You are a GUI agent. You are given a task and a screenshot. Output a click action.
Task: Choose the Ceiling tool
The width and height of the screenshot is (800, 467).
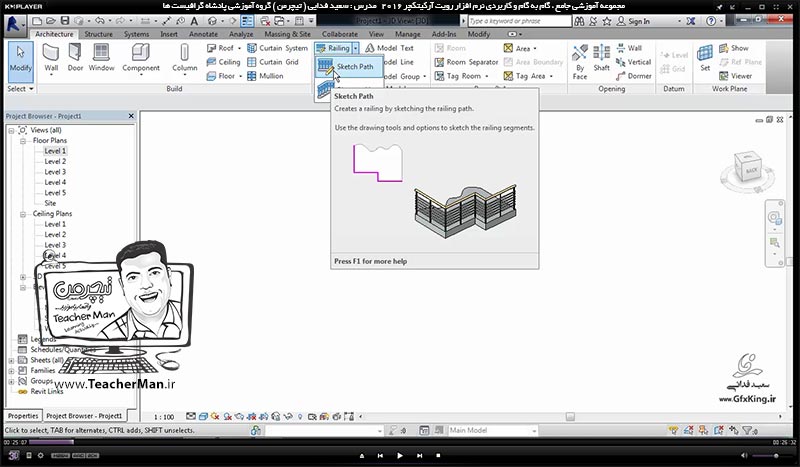click(x=223, y=62)
